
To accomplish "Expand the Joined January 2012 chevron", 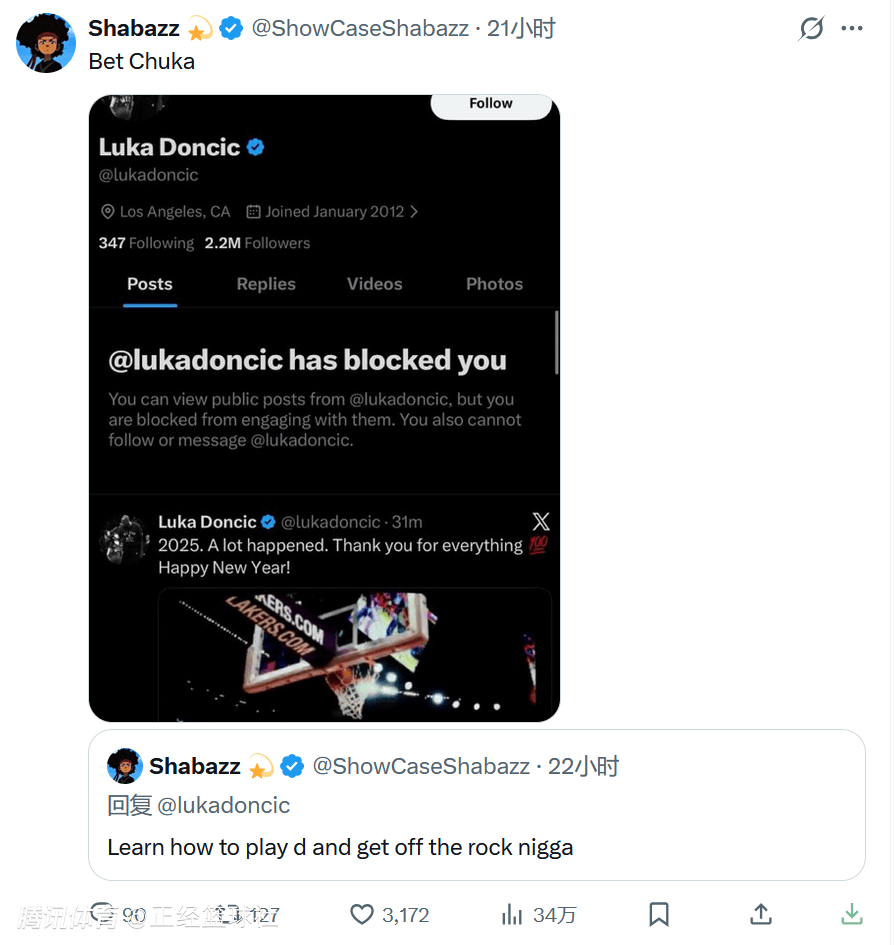I will pos(415,212).
